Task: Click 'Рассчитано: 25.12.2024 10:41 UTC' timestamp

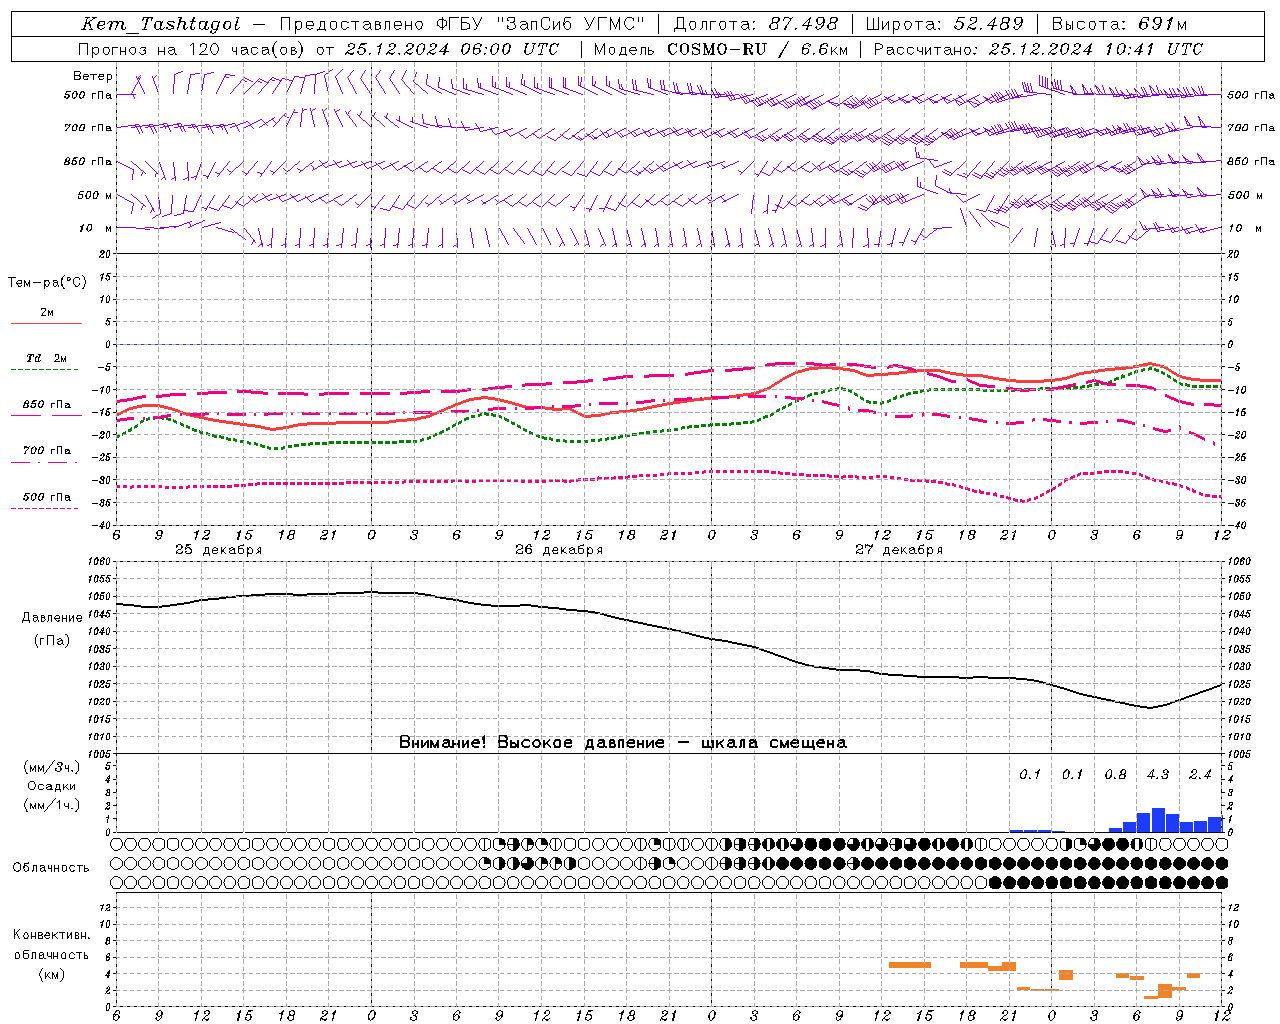Action: [x=1038, y=49]
